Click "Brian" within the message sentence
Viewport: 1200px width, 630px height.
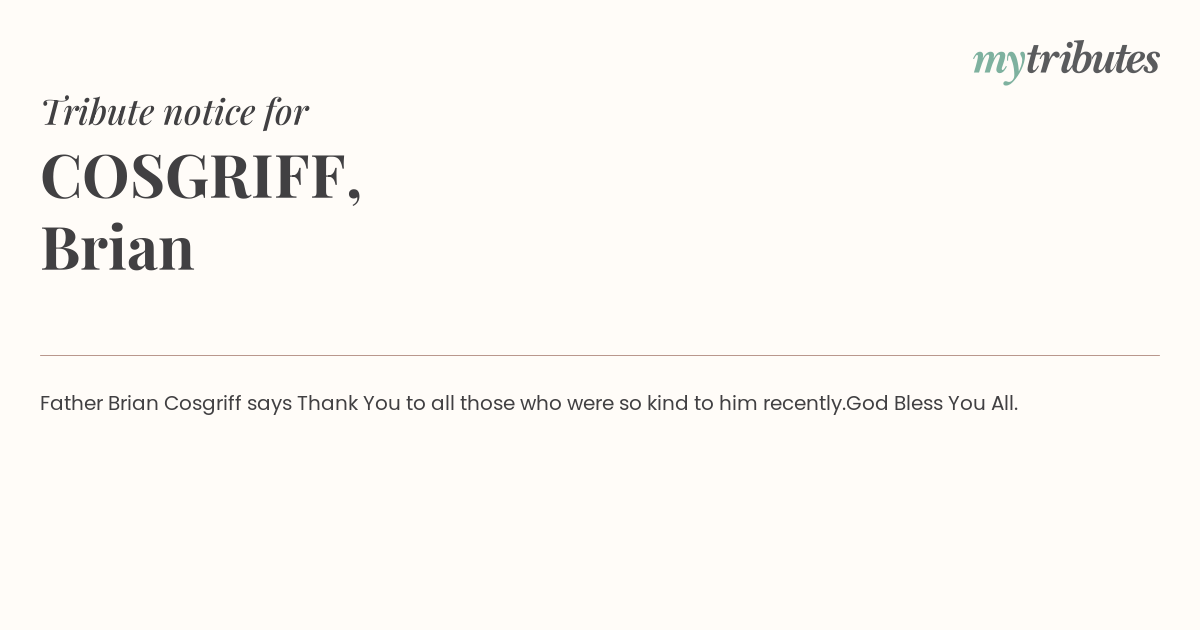[133, 403]
